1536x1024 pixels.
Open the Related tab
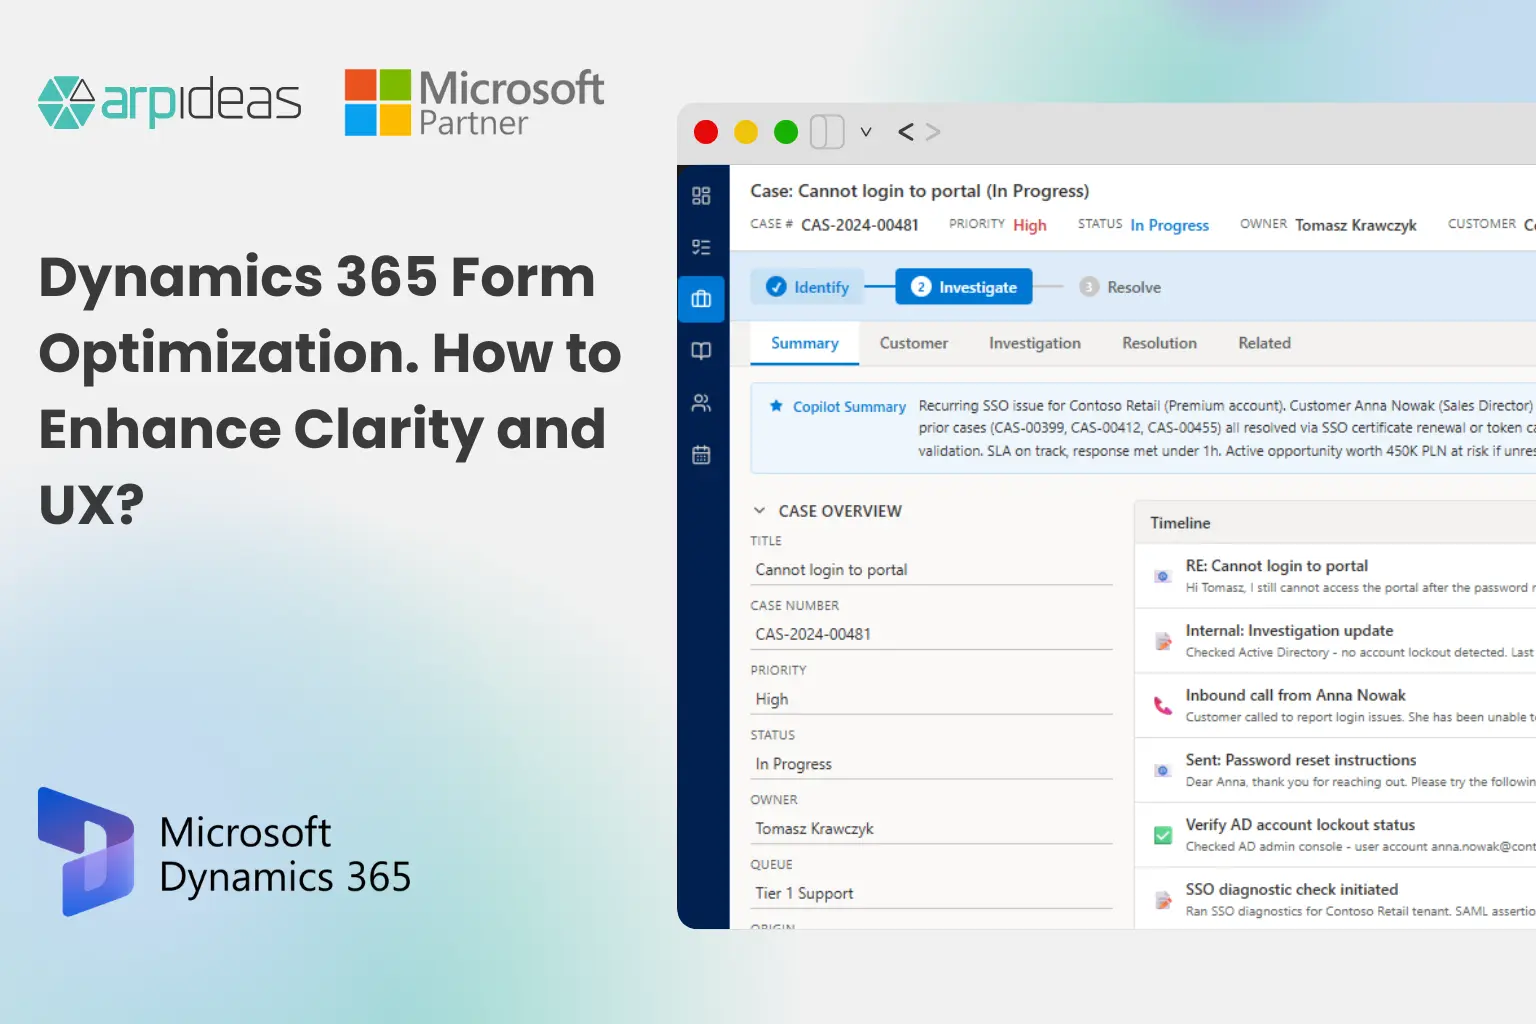(x=1263, y=343)
